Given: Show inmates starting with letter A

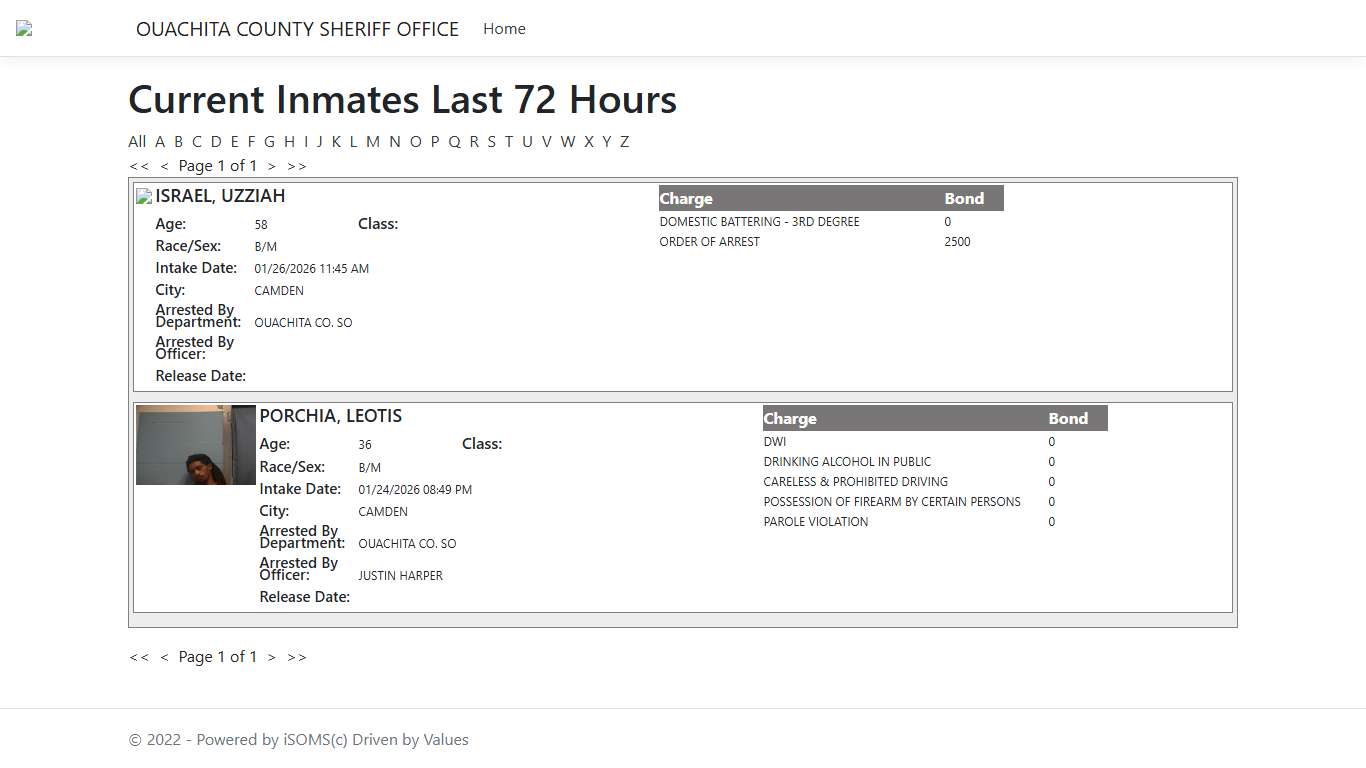Looking at the screenshot, I should (x=160, y=142).
